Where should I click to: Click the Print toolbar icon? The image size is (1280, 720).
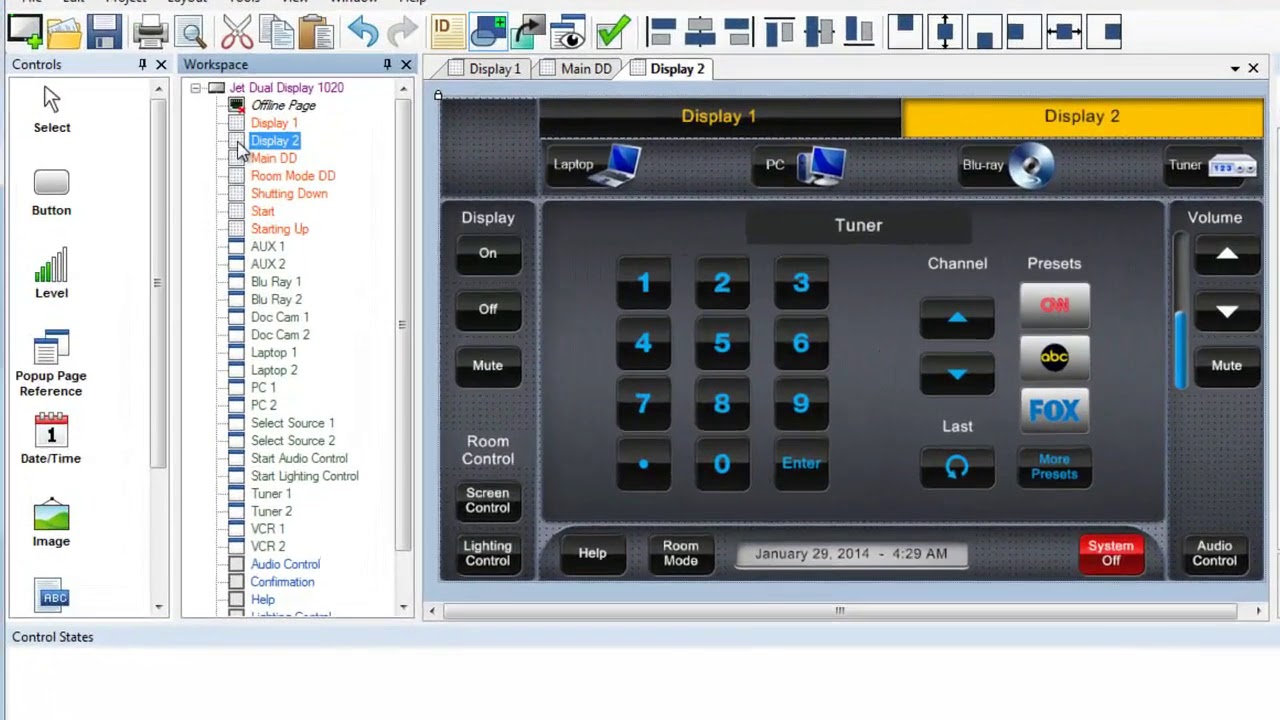[150, 32]
